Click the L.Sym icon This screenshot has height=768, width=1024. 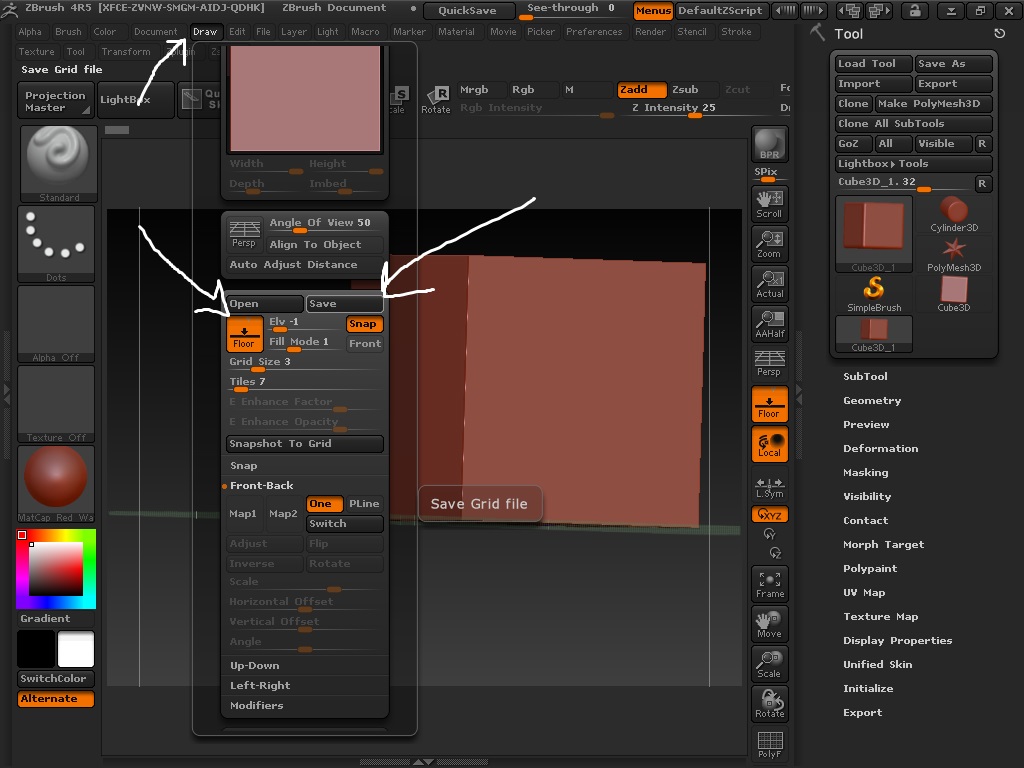[x=769, y=485]
